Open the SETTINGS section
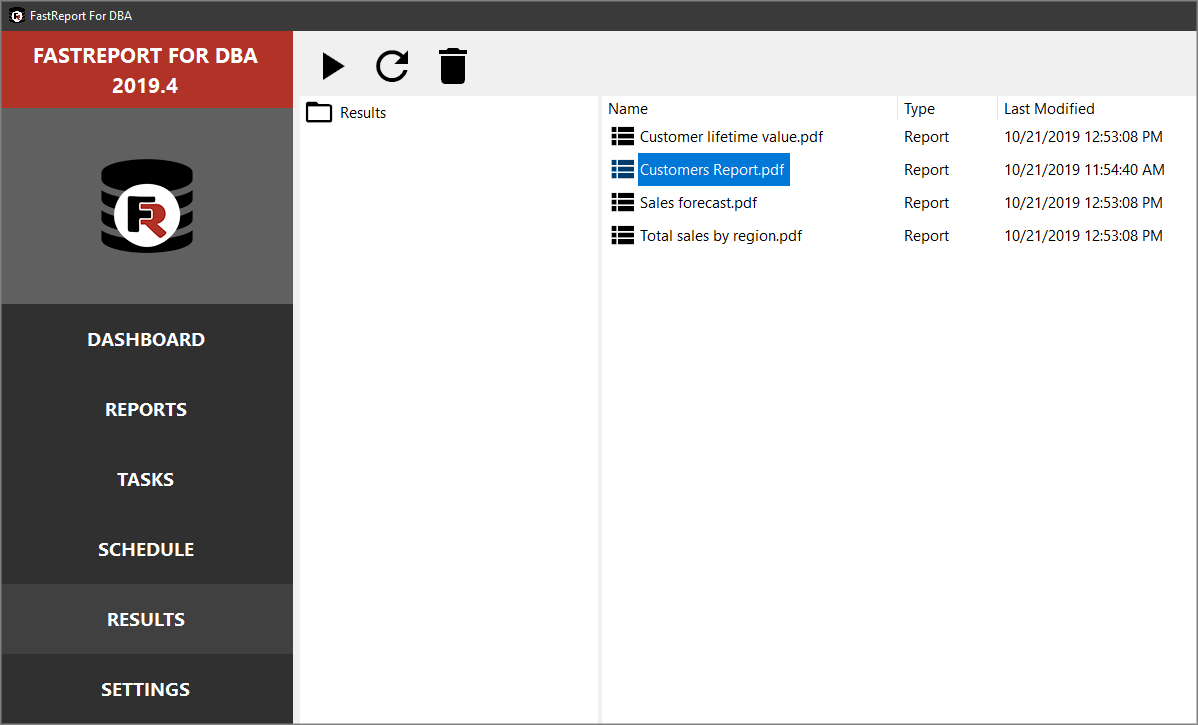The height and width of the screenshot is (725, 1198). coord(146,689)
